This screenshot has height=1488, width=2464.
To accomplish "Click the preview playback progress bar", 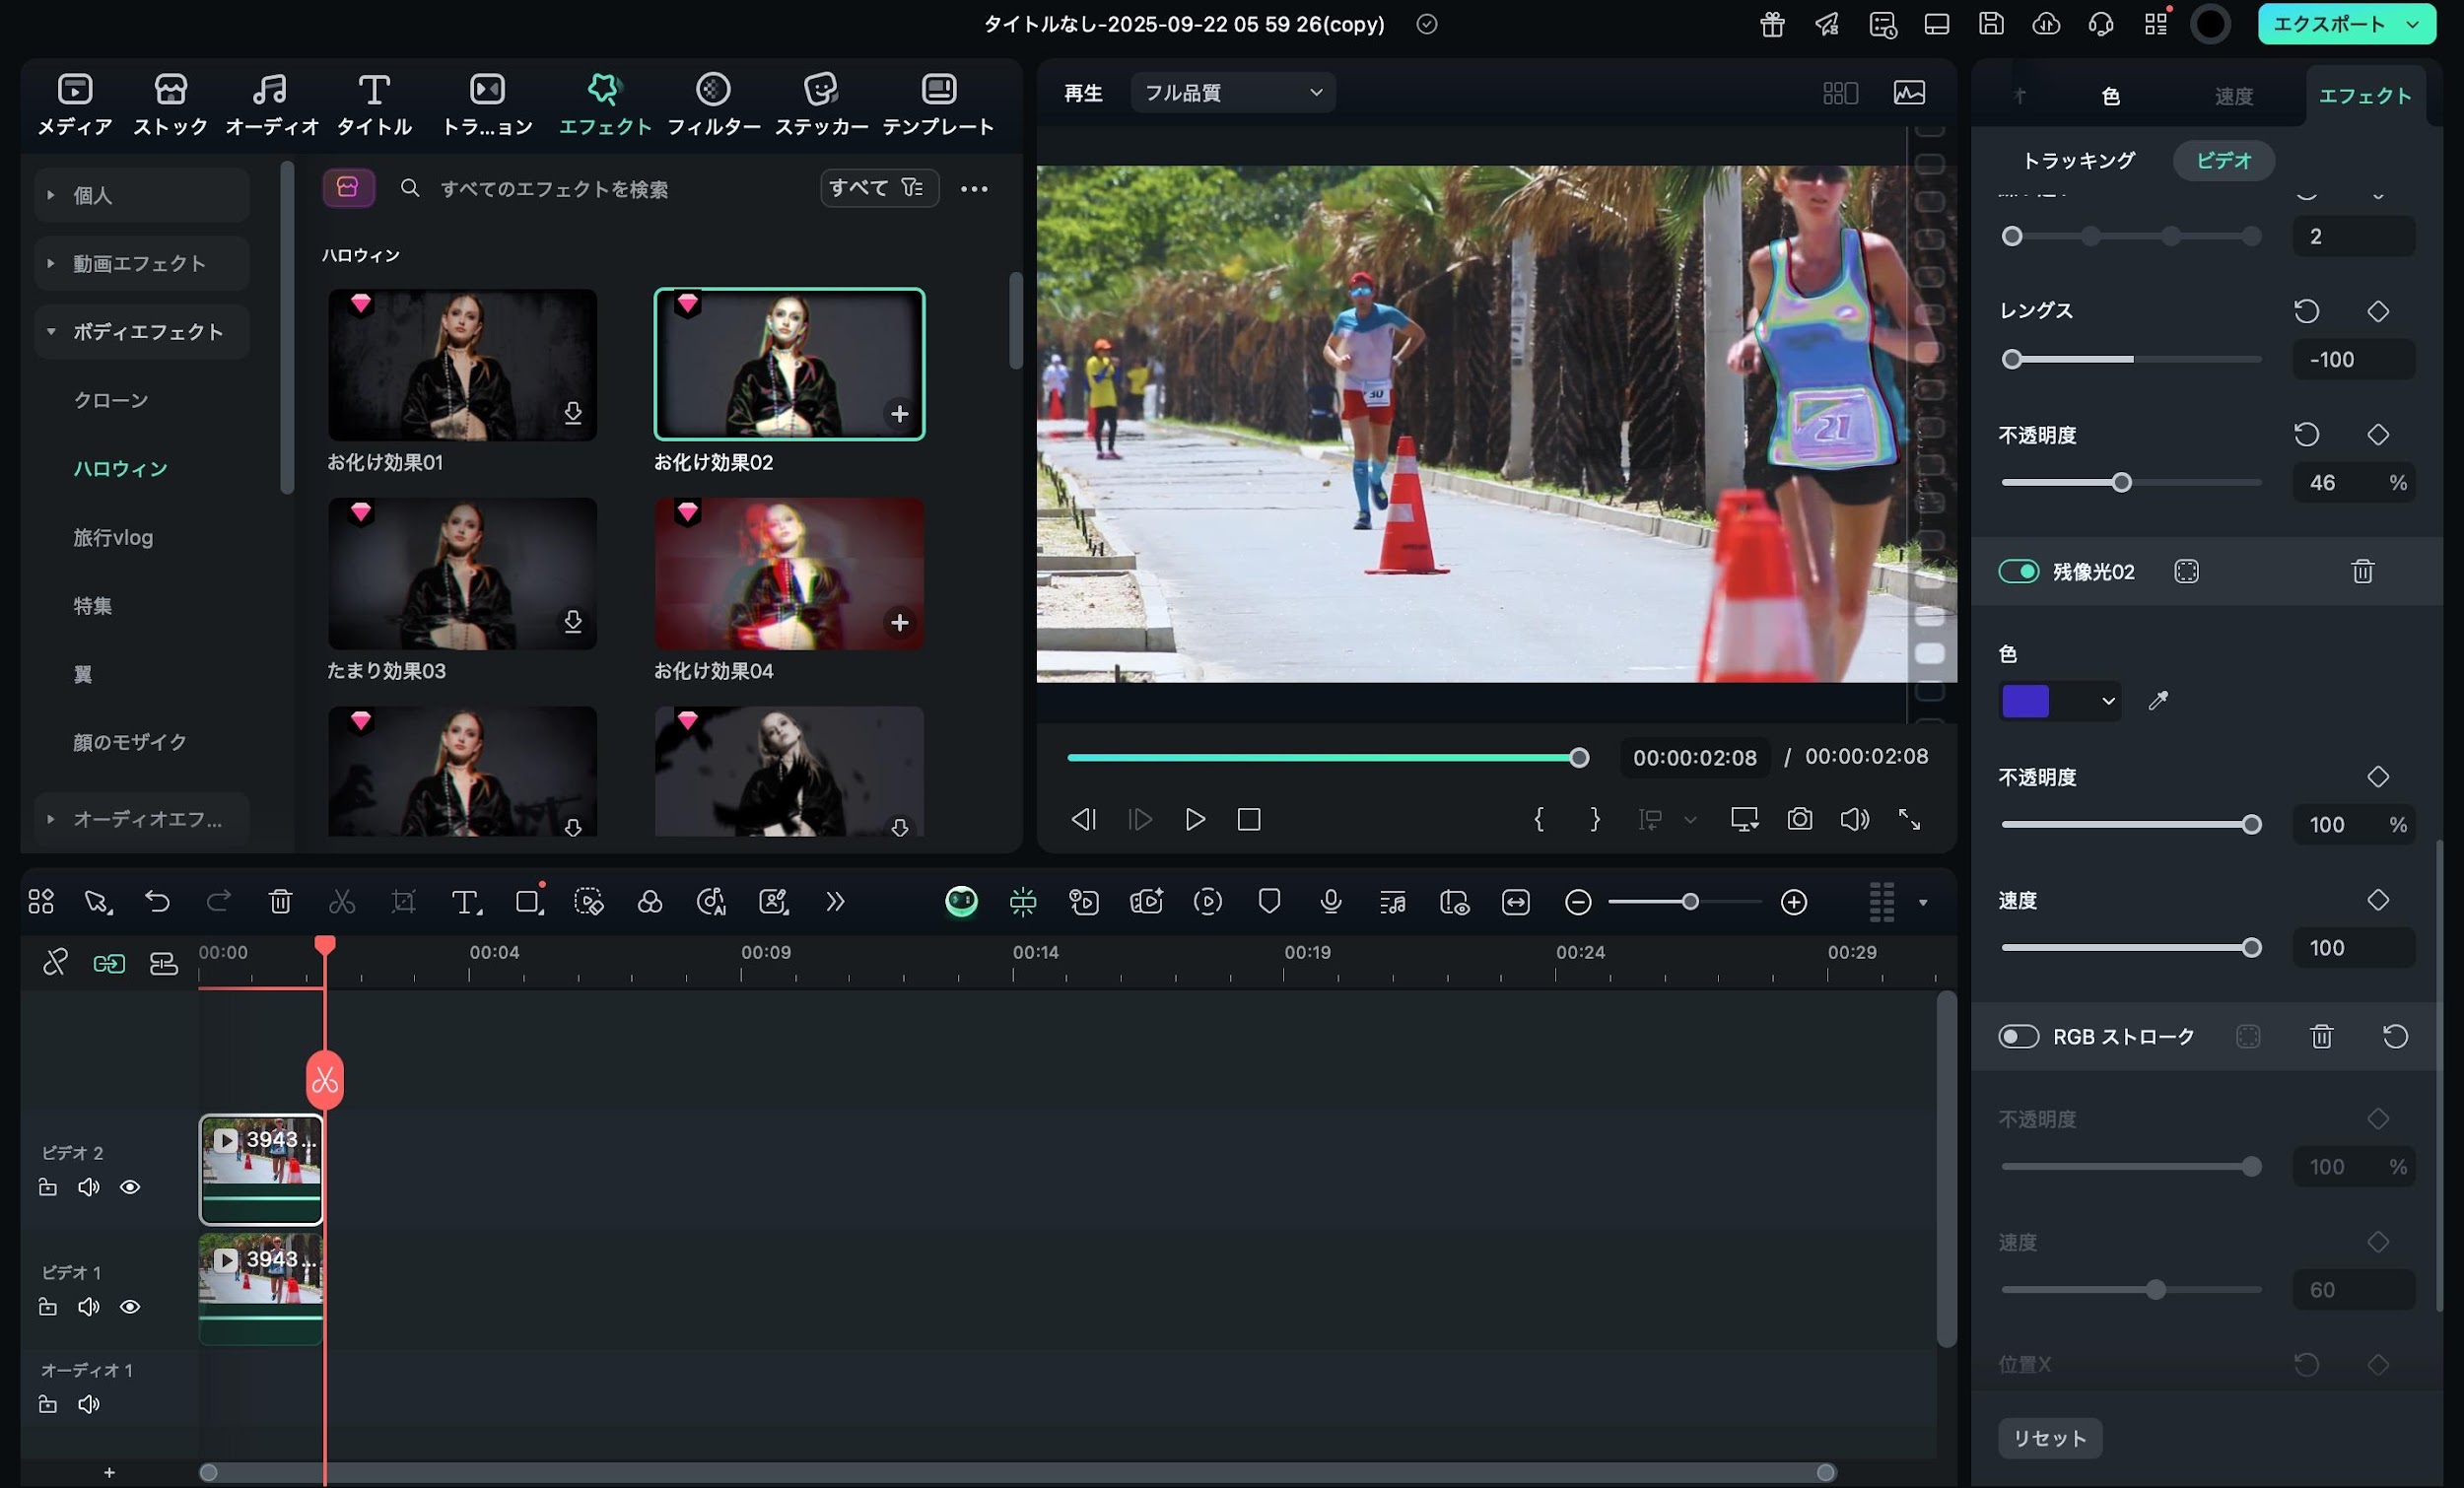I will 1328,758.
